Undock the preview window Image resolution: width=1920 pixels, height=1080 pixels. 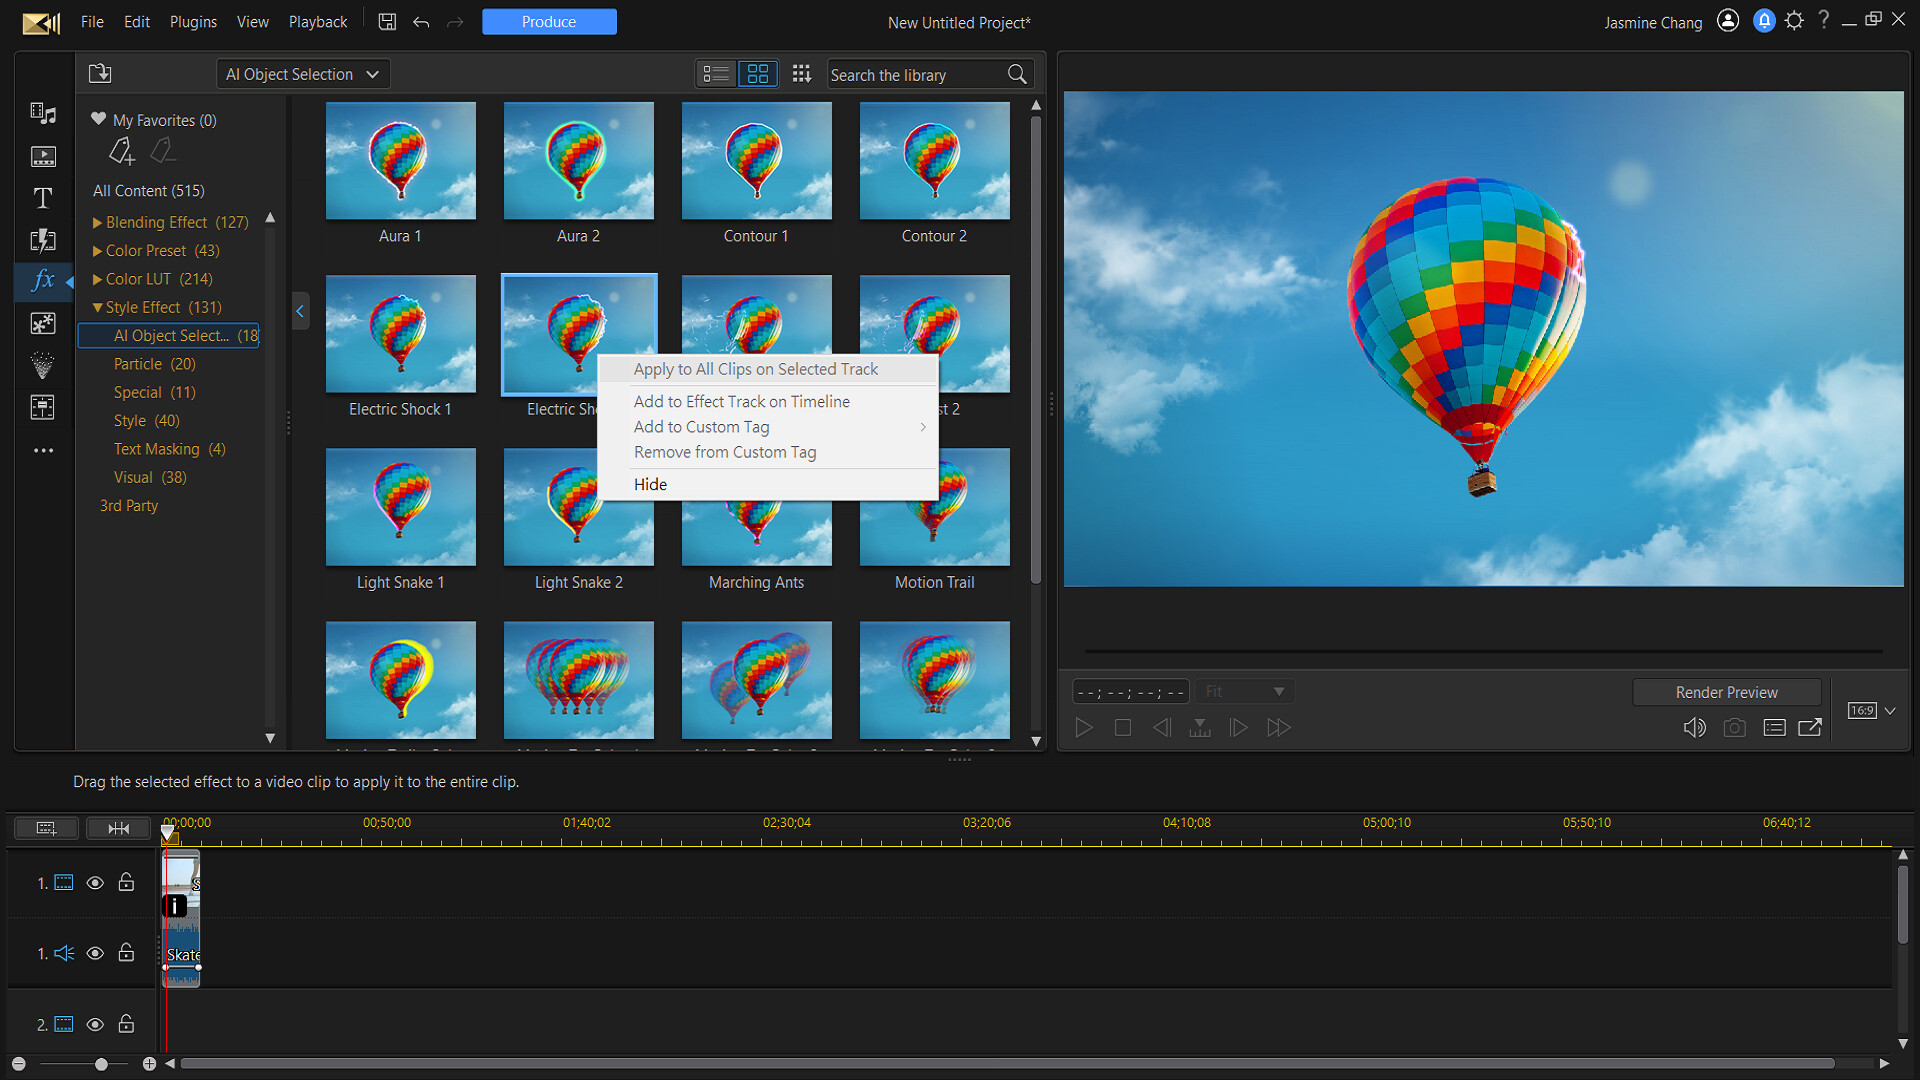1810,727
